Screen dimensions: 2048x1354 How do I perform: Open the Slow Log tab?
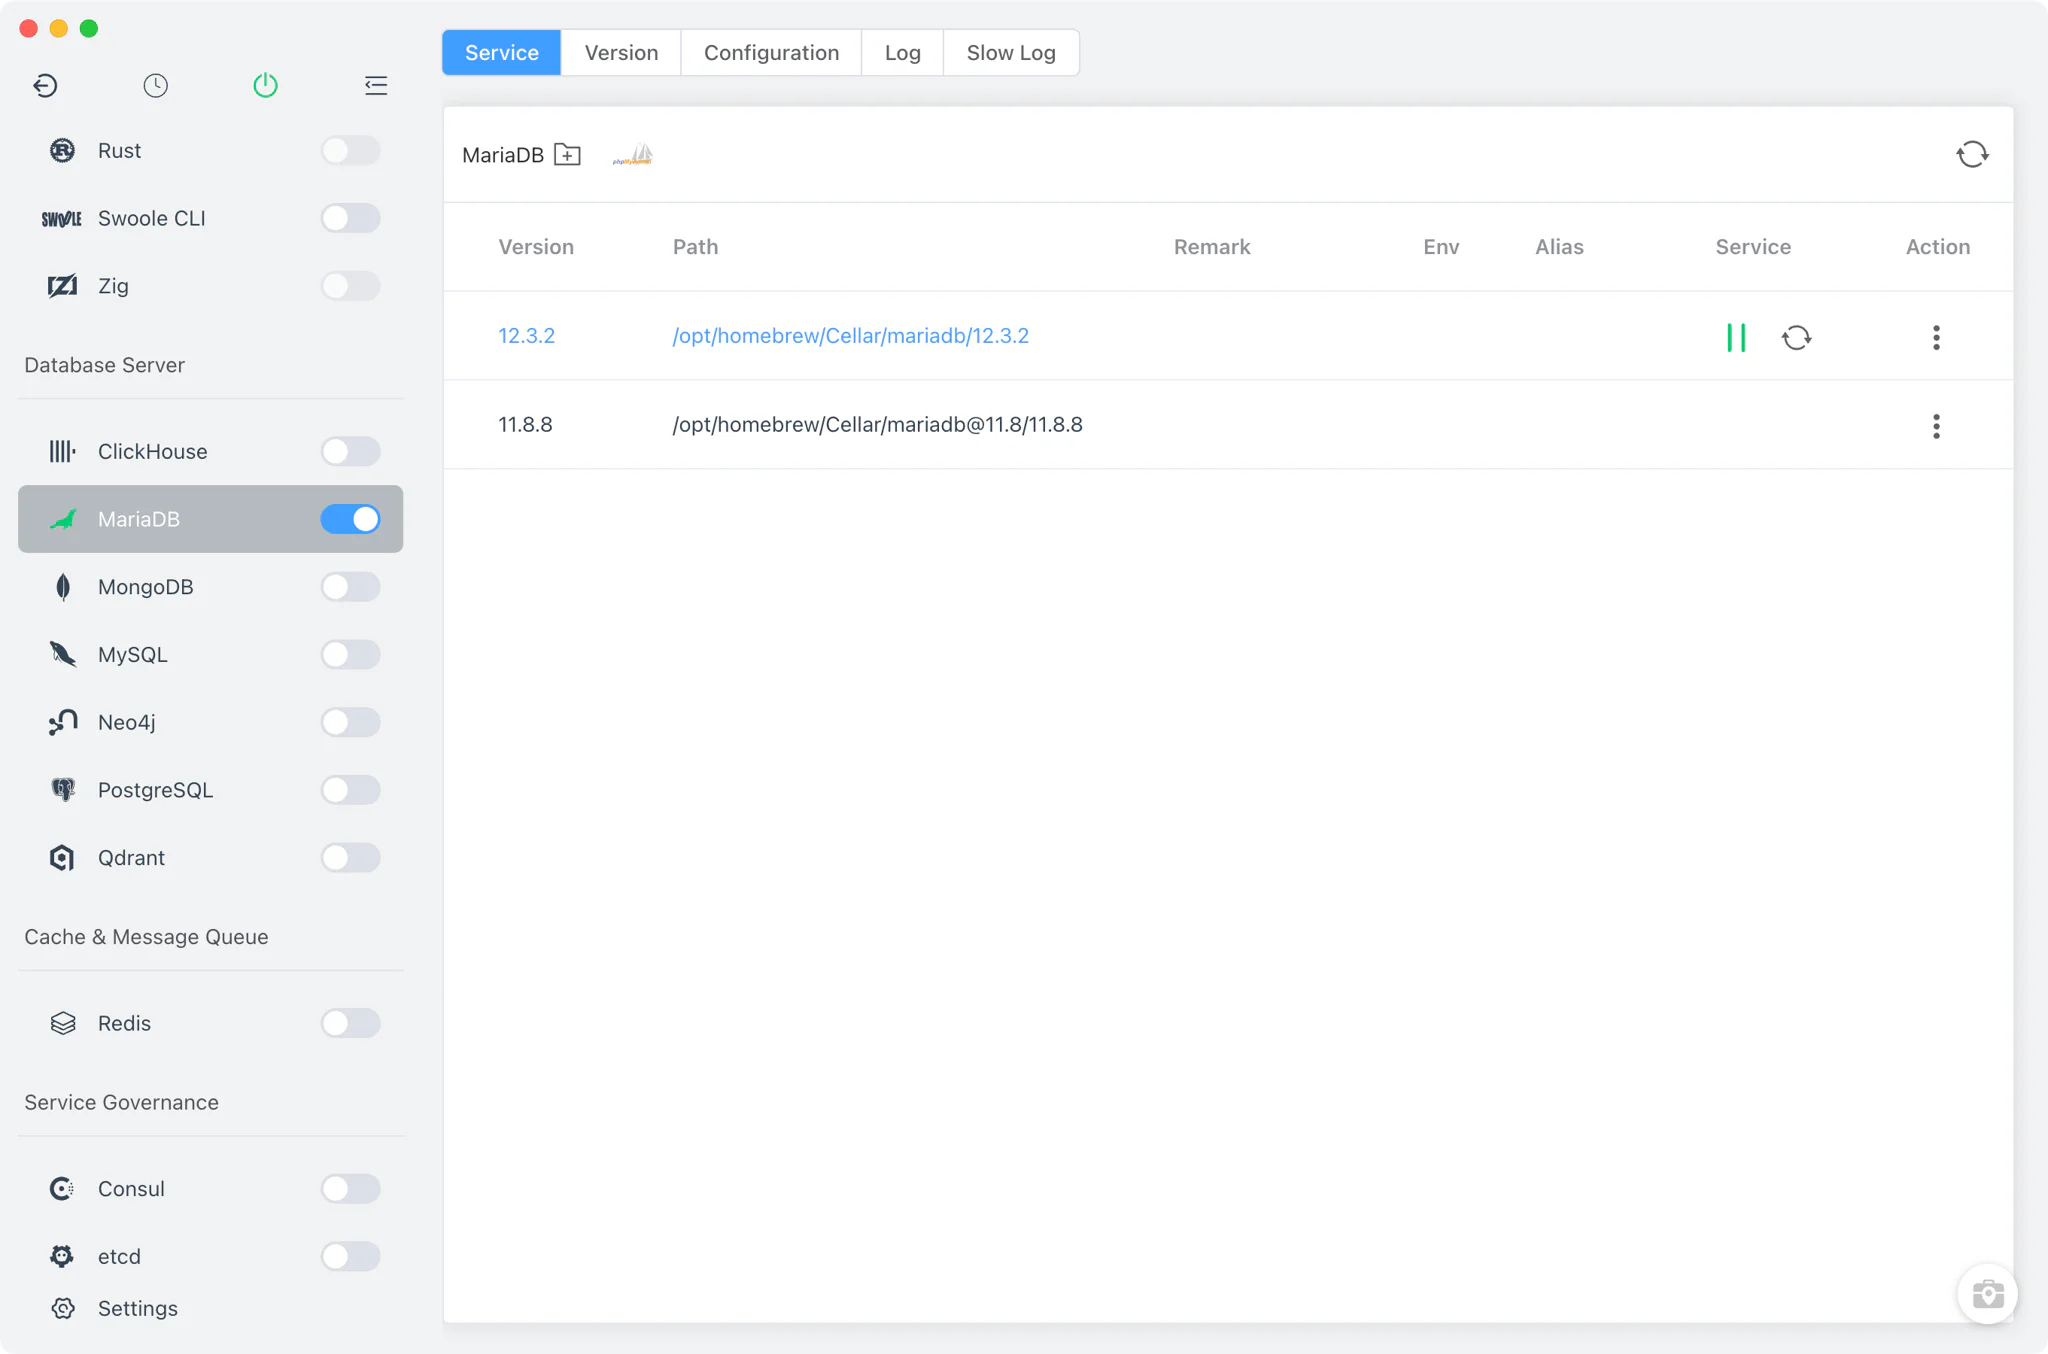(x=1011, y=53)
